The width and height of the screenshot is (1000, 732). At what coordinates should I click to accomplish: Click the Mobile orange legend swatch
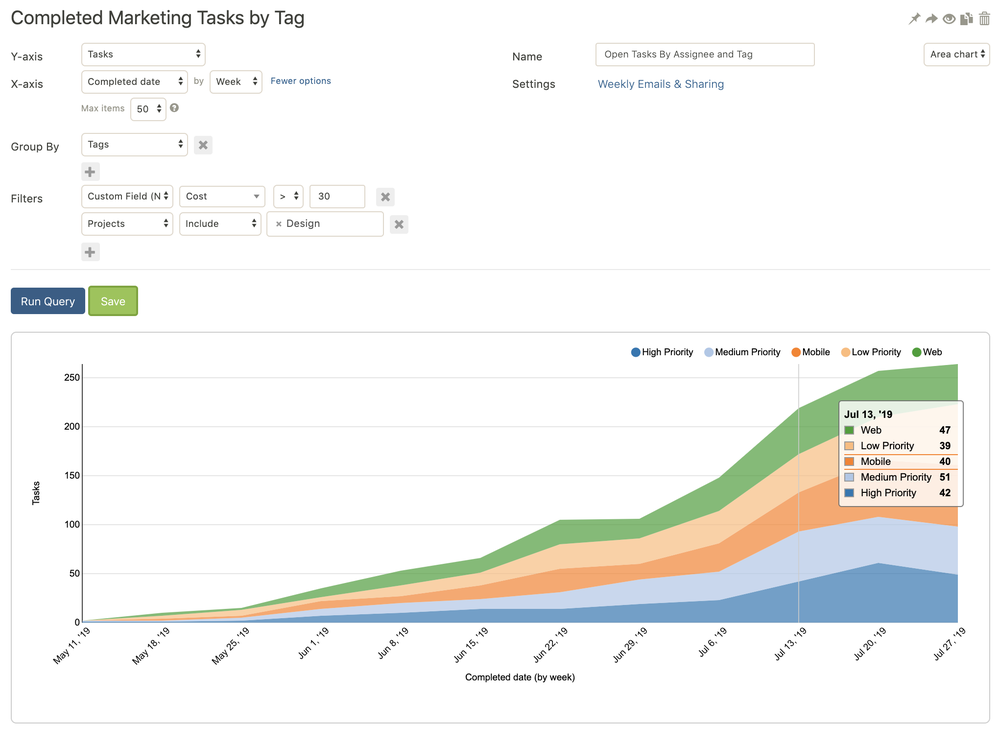(x=796, y=352)
